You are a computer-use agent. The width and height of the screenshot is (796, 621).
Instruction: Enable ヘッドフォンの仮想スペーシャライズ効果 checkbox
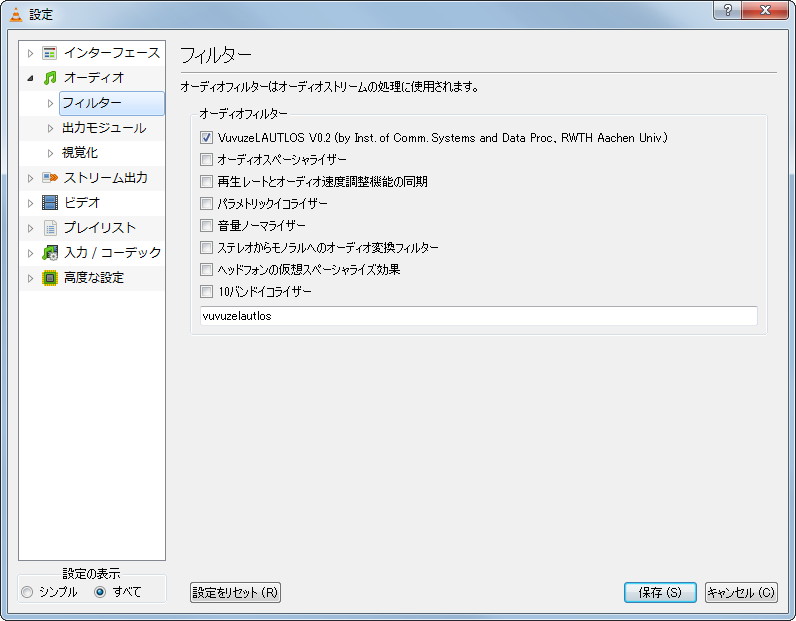tap(206, 269)
